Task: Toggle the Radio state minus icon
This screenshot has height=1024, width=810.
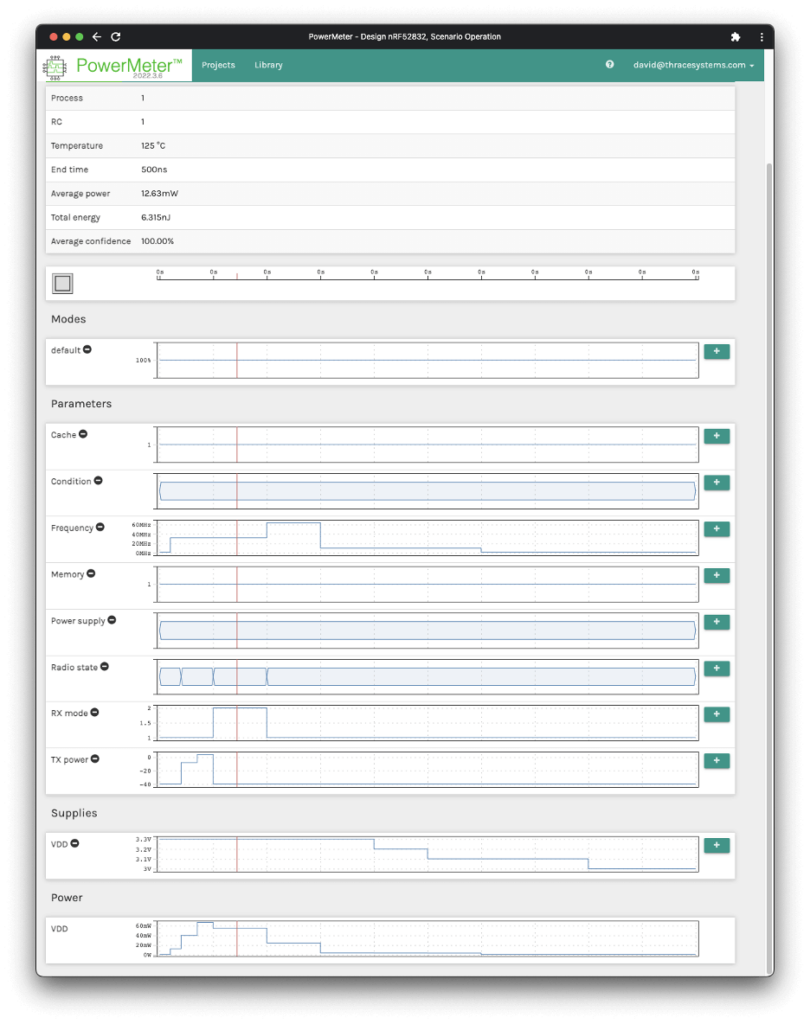Action: (x=104, y=667)
